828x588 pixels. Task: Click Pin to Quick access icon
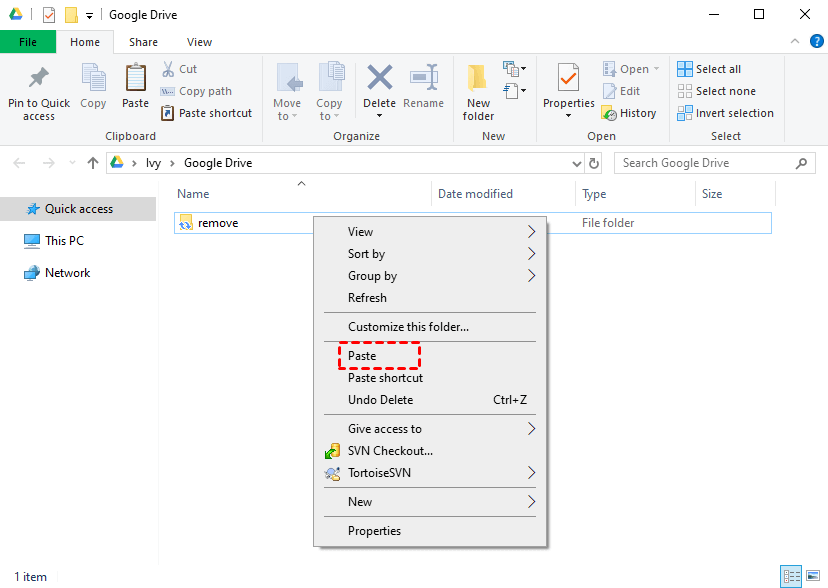tap(39, 78)
